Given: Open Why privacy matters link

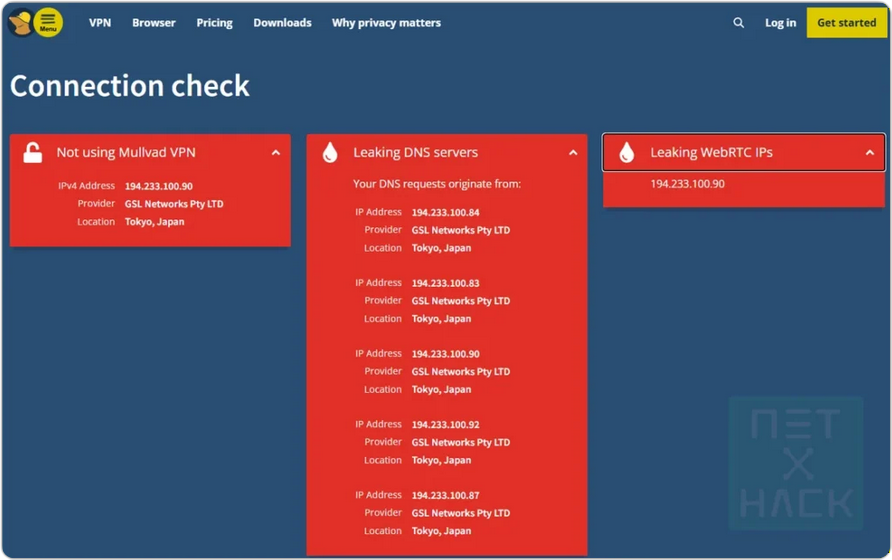Looking at the screenshot, I should click(386, 23).
